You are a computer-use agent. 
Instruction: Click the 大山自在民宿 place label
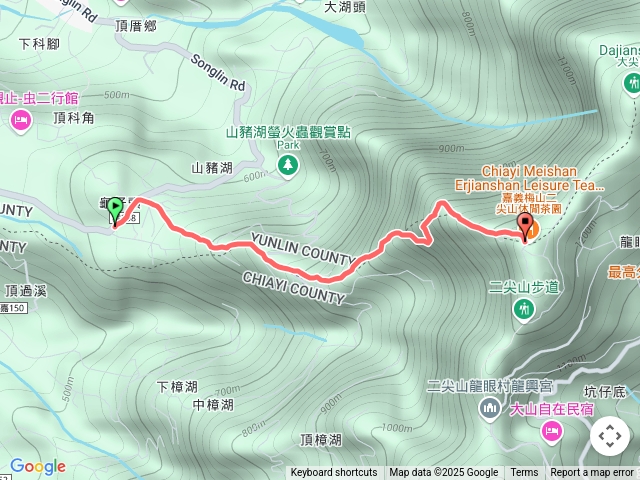click(551, 409)
